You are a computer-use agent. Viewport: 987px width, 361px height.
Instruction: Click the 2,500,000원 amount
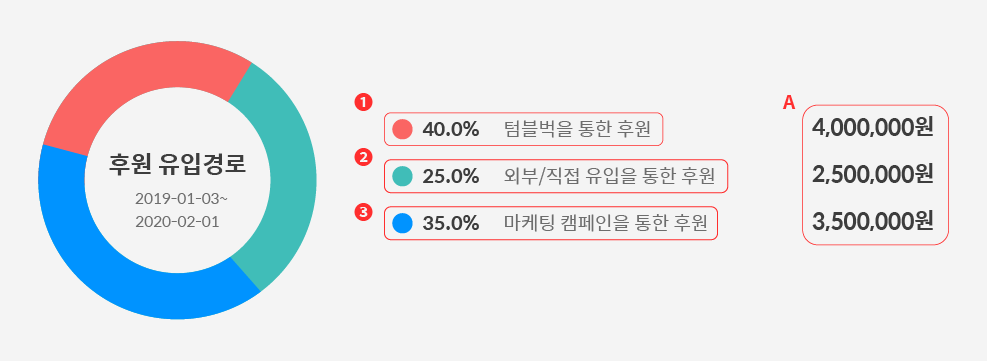(873, 175)
